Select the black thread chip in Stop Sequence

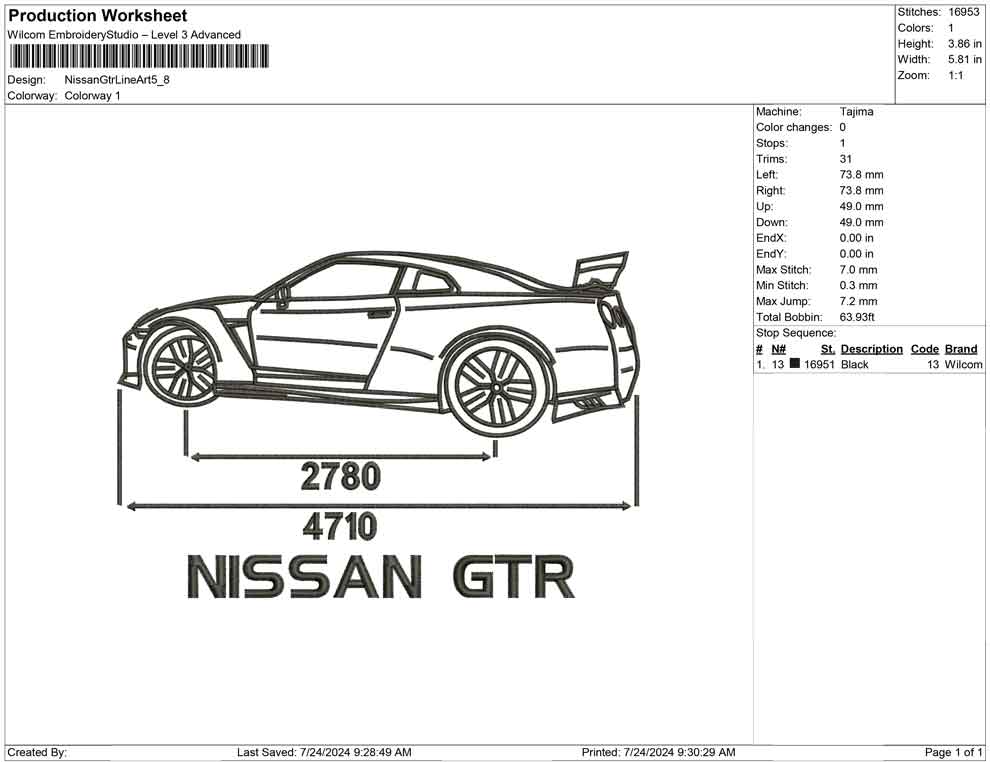tap(794, 364)
